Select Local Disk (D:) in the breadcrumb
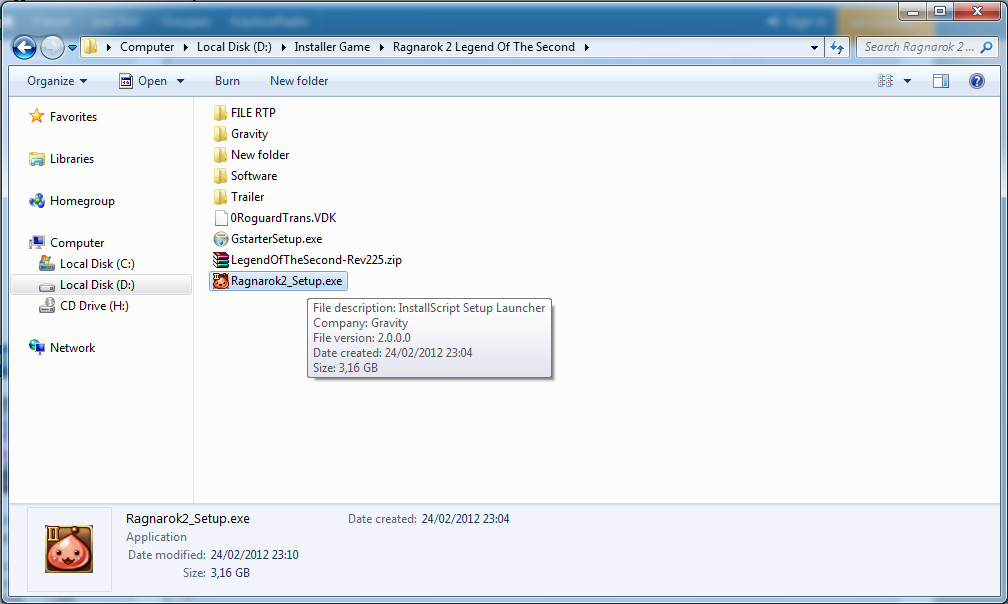Image resolution: width=1008 pixels, height=604 pixels. pos(234,47)
